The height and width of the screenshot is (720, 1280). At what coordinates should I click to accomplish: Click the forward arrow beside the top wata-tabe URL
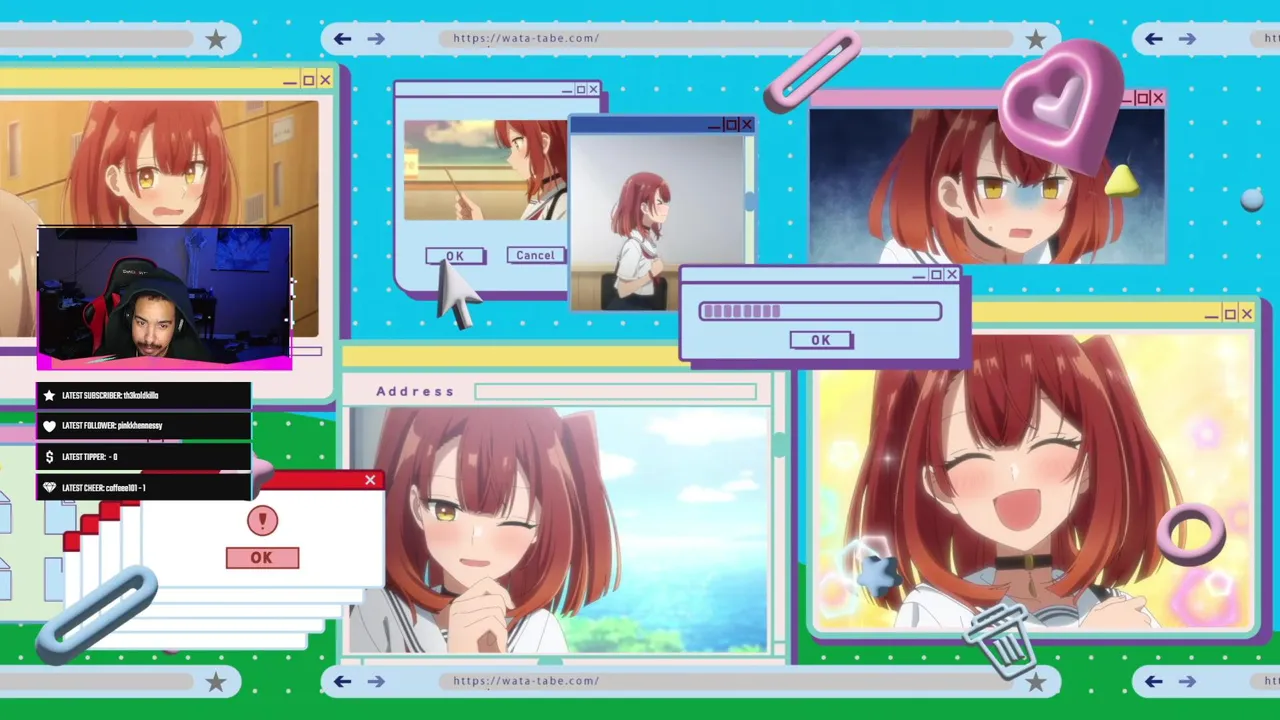tap(376, 39)
